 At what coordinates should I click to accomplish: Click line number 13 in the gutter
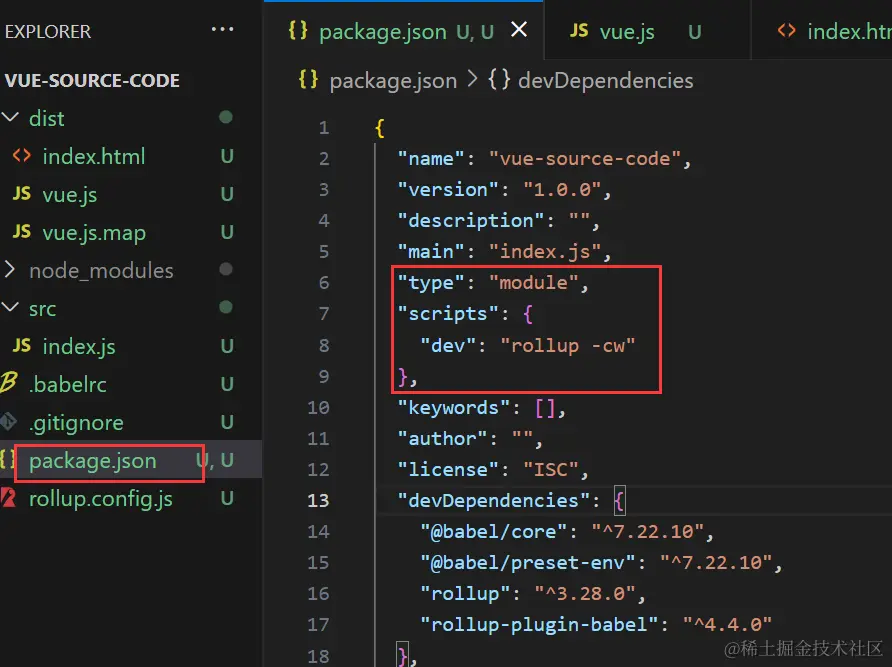coord(318,500)
